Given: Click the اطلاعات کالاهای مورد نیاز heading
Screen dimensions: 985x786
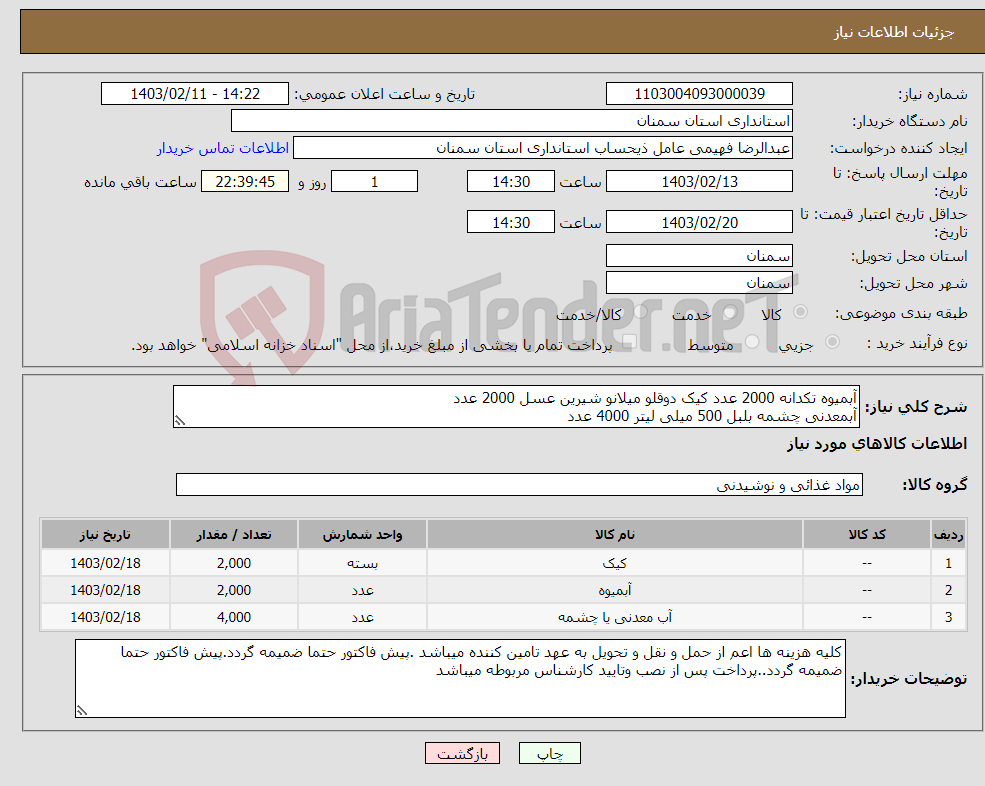Looking at the screenshot, I should pos(877,444).
